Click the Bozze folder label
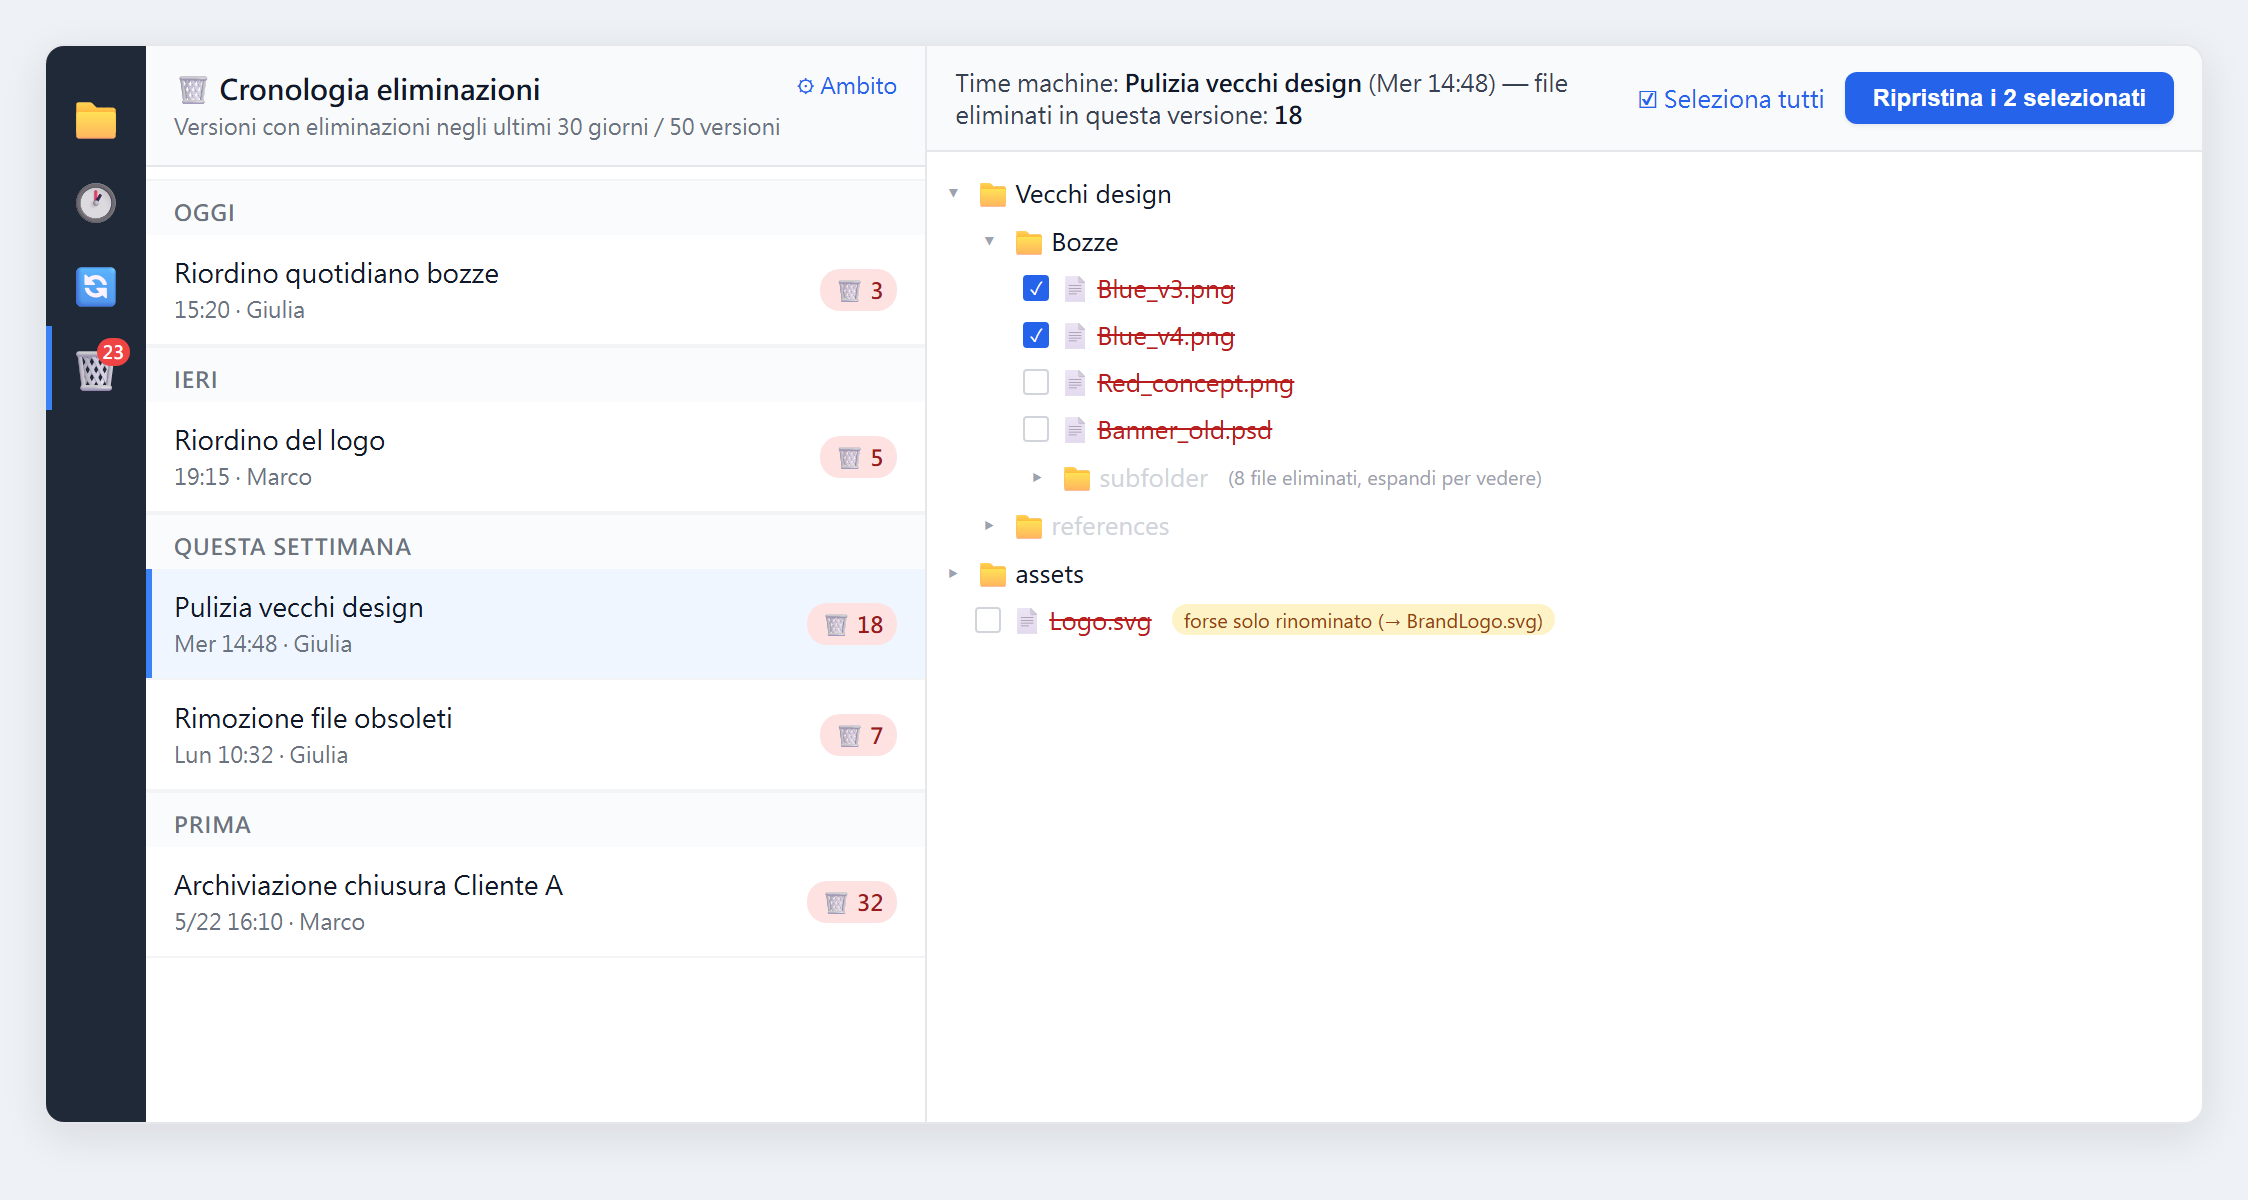Image resolution: width=2248 pixels, height=1200 pixels. pos(1085,242)
